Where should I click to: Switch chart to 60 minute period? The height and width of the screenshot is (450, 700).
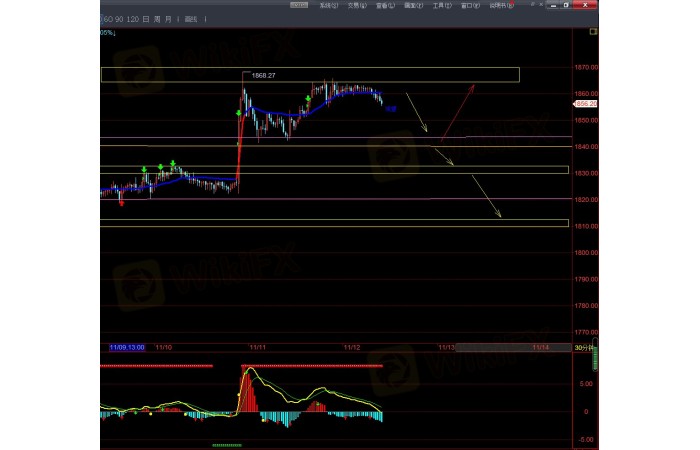coord(107,19)
